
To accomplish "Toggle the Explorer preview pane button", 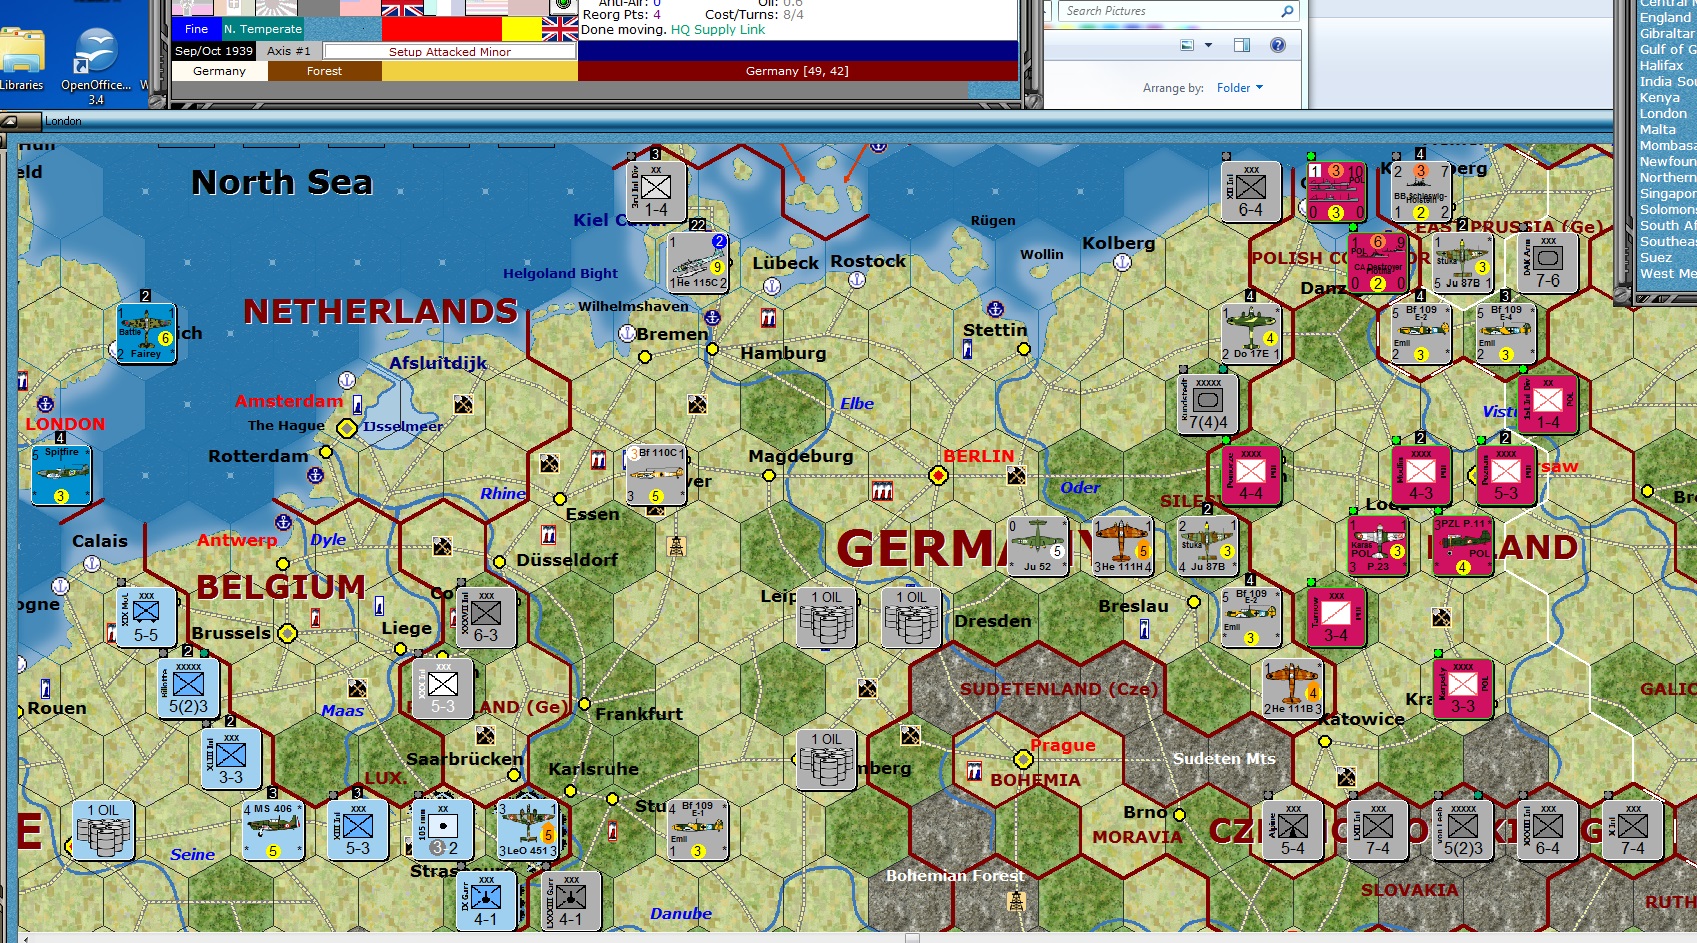I will click(1242, 45).
